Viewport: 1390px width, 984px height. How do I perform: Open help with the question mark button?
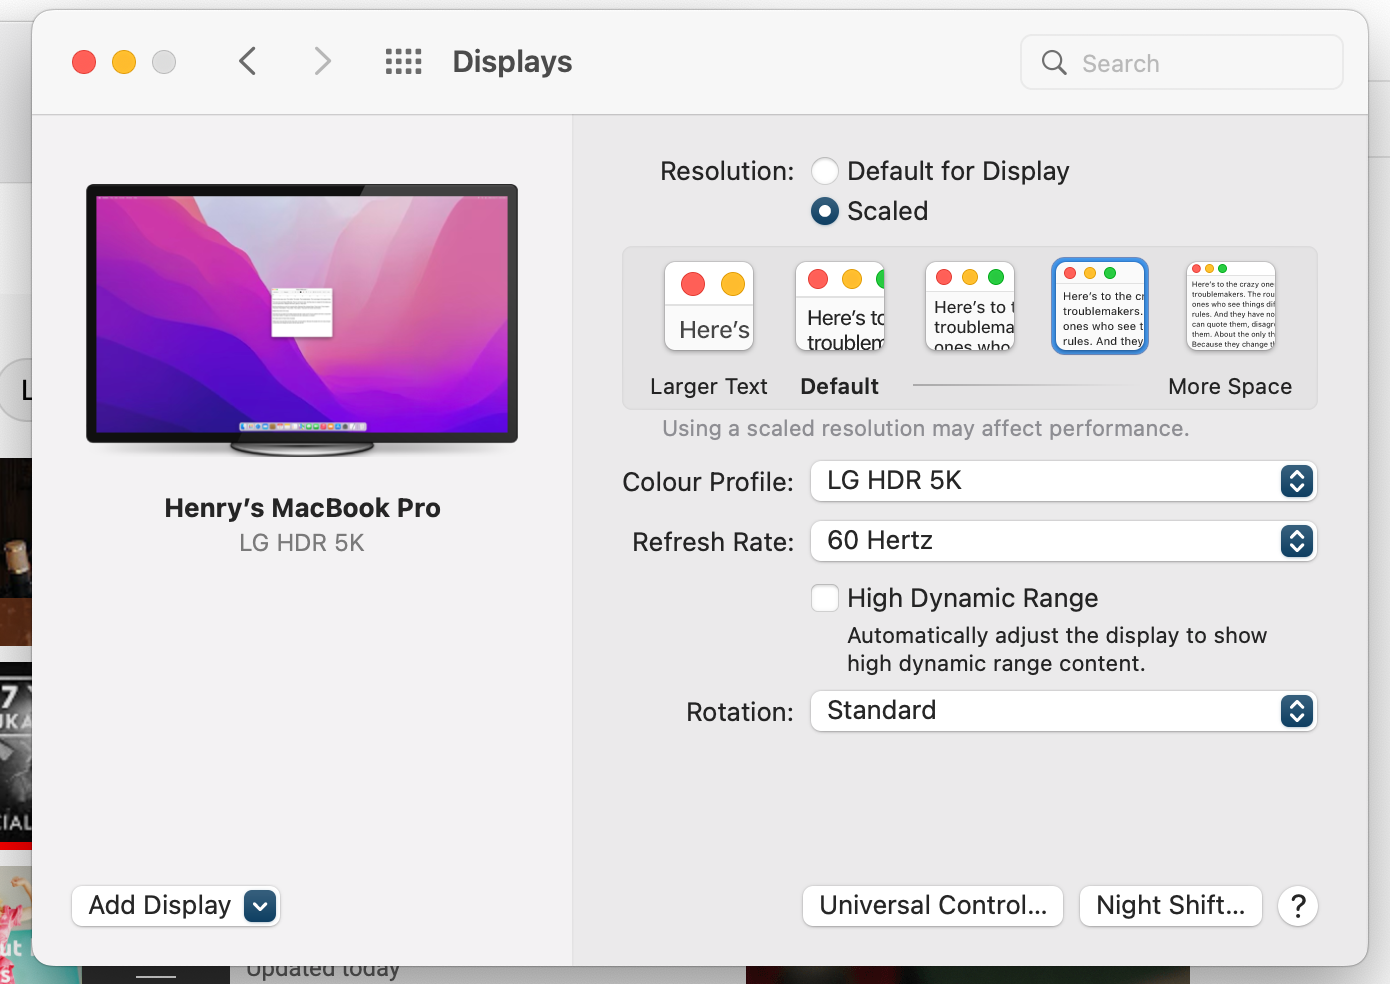pyautogui.click(x=1298, y=906)
